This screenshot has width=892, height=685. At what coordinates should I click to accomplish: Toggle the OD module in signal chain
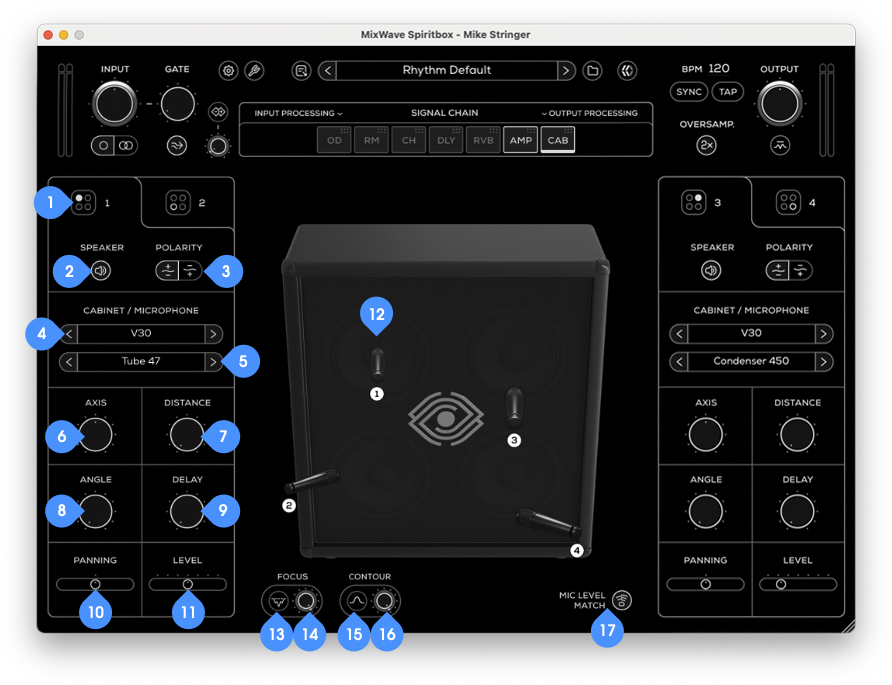pos(334,140)
